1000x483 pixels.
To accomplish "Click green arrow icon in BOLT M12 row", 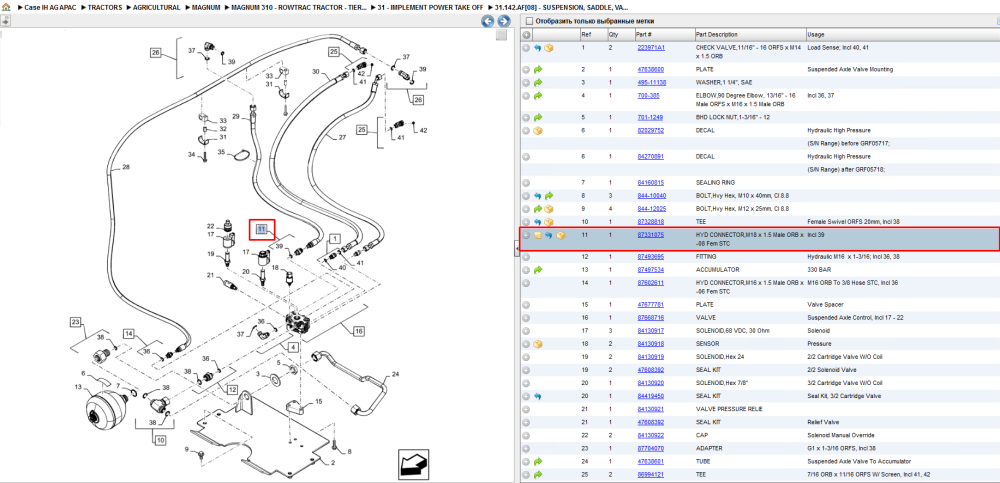I will coord(538,209).
